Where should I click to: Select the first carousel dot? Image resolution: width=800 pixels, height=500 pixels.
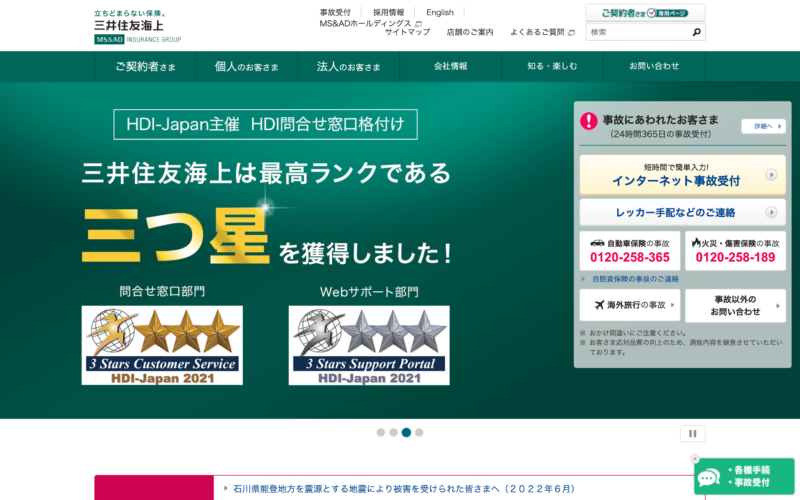[x=381, y=433]
